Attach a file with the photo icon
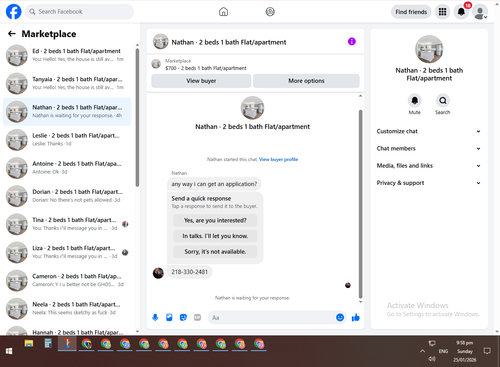 click(169, 317)
